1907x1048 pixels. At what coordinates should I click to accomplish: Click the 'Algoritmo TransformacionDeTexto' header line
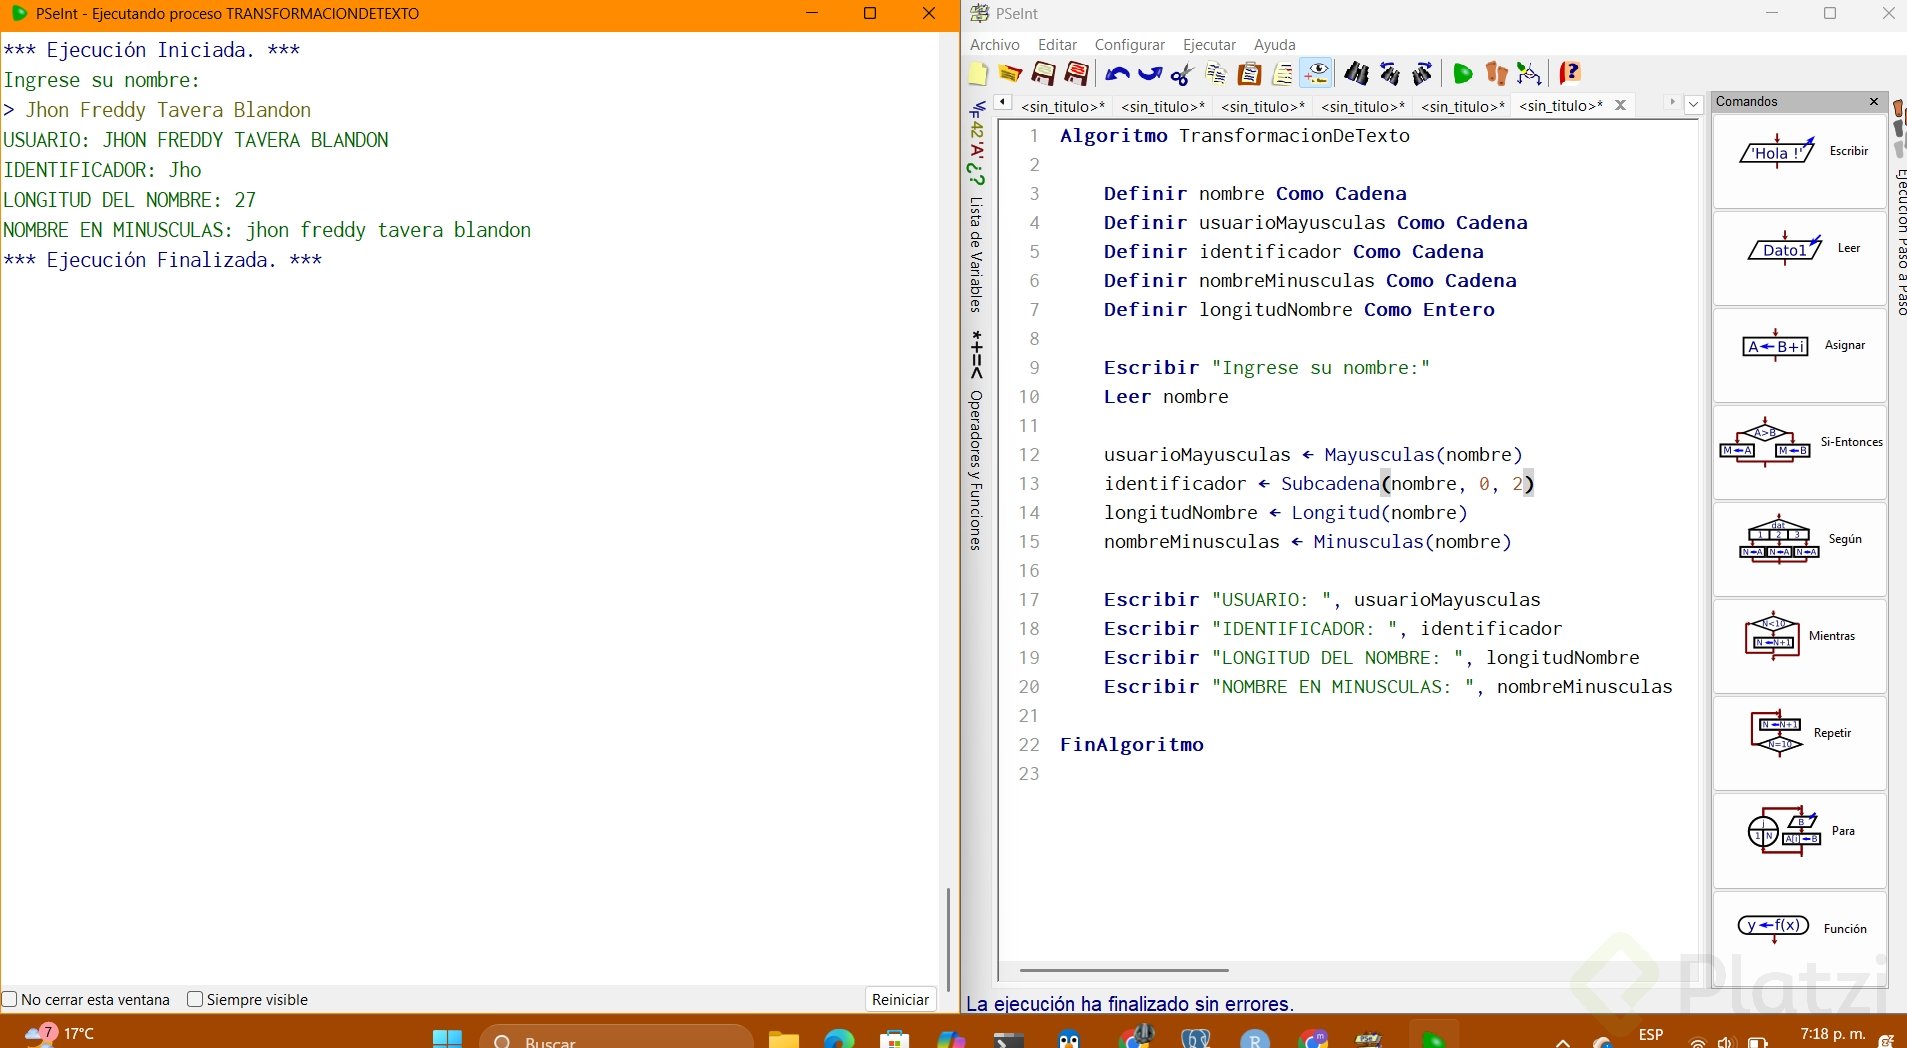coord(1235,136)
